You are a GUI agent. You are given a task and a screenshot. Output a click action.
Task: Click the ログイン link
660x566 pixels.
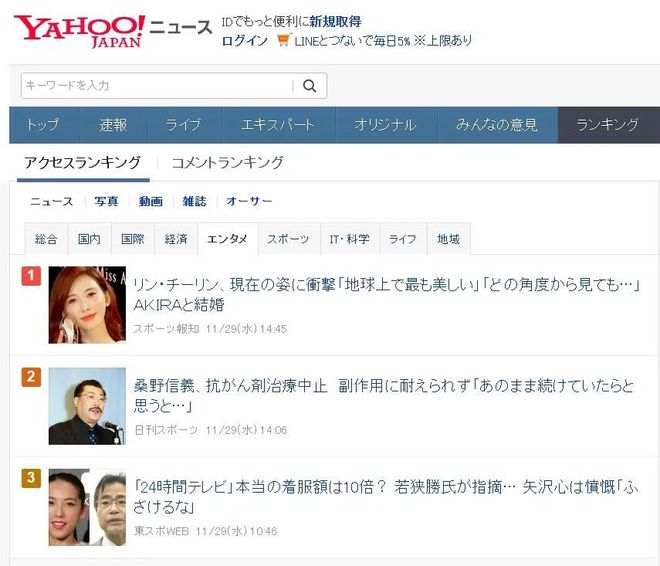tap(245, 41)
